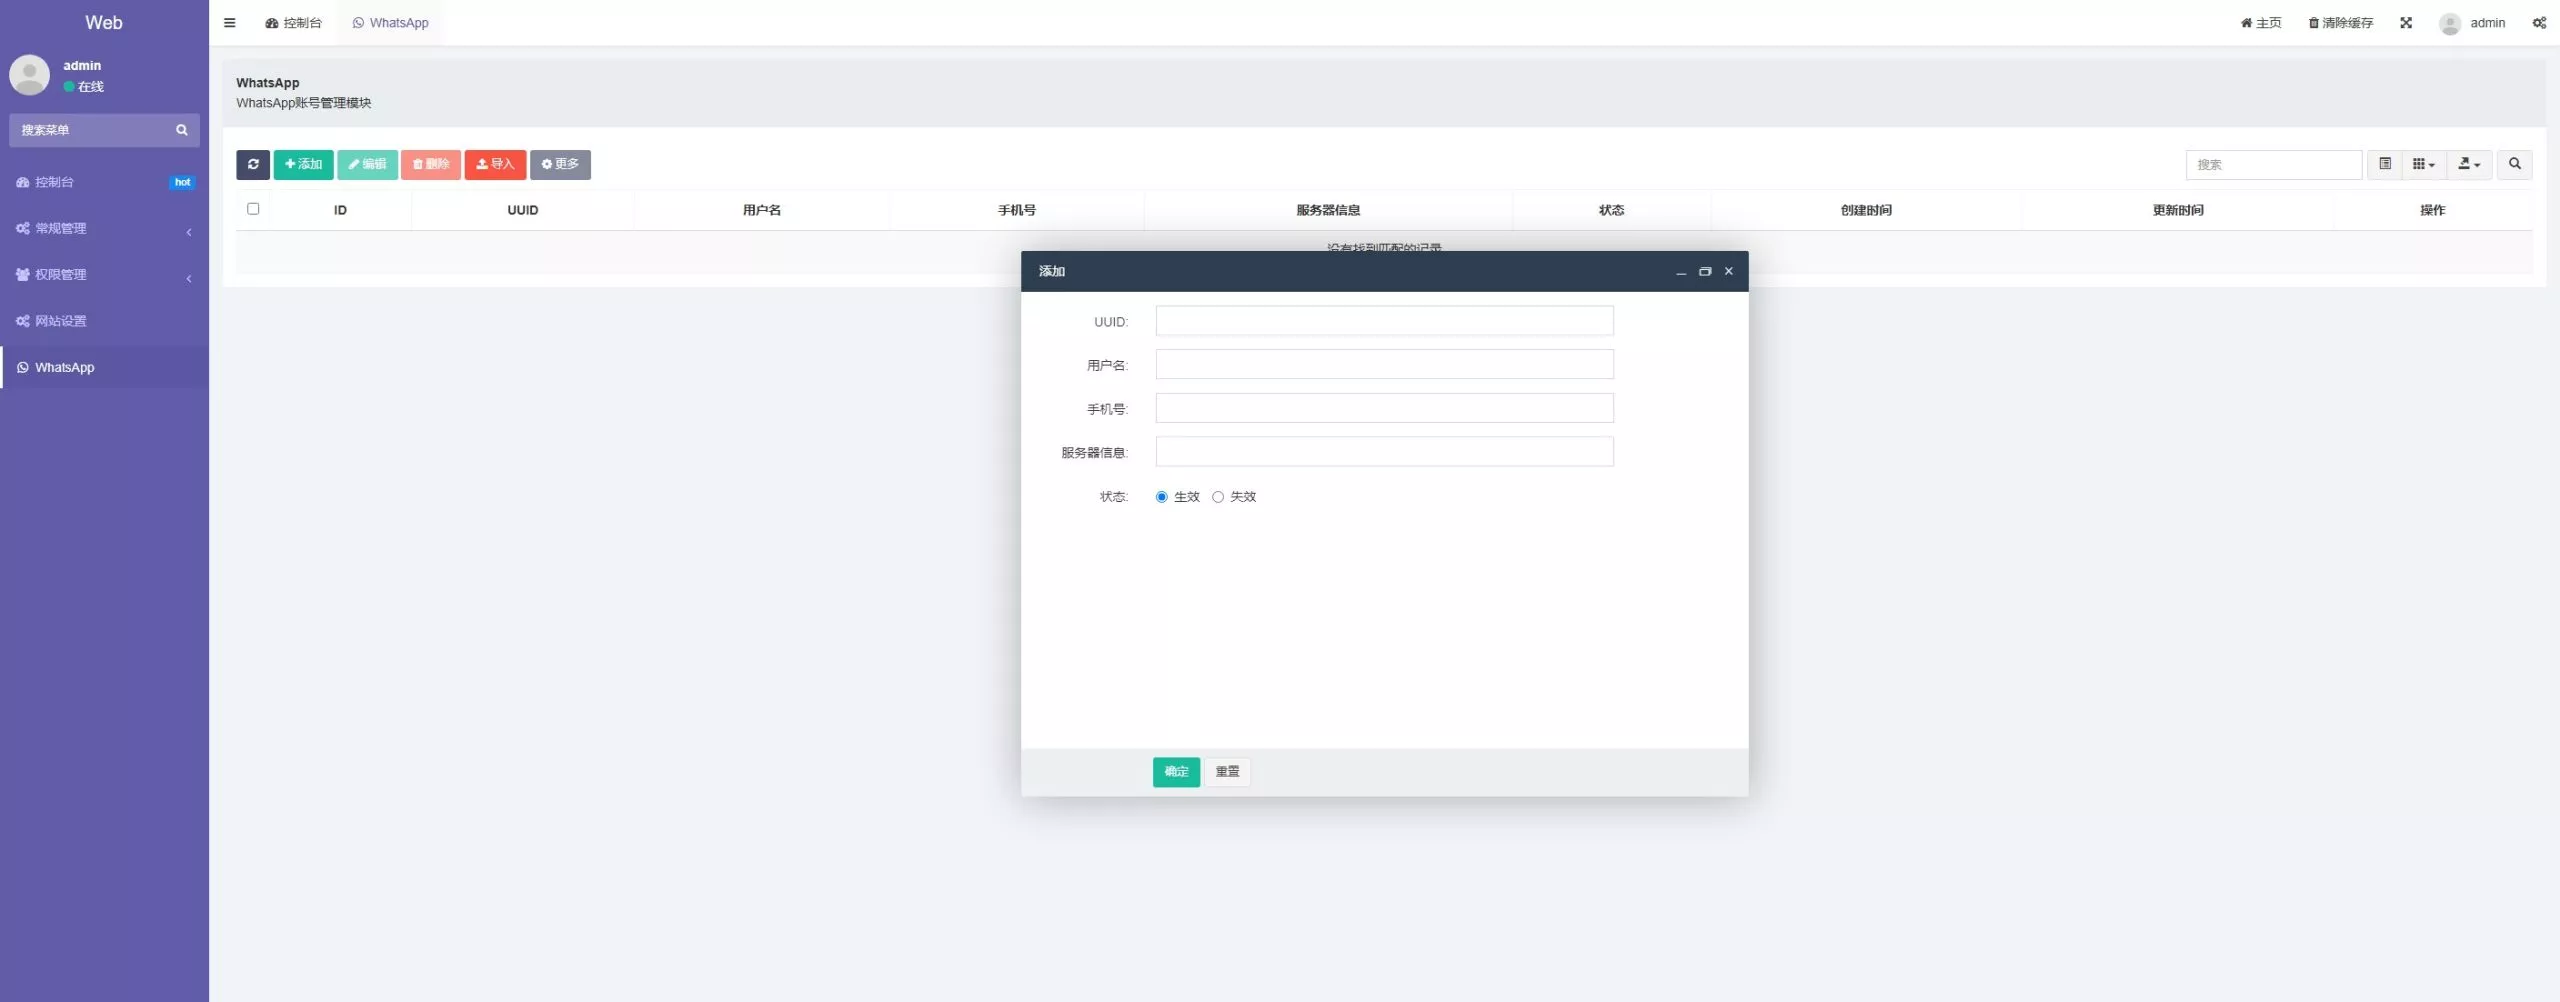Switch to the 控制台 tab
2560x1002 pixels.
[294, 23]
